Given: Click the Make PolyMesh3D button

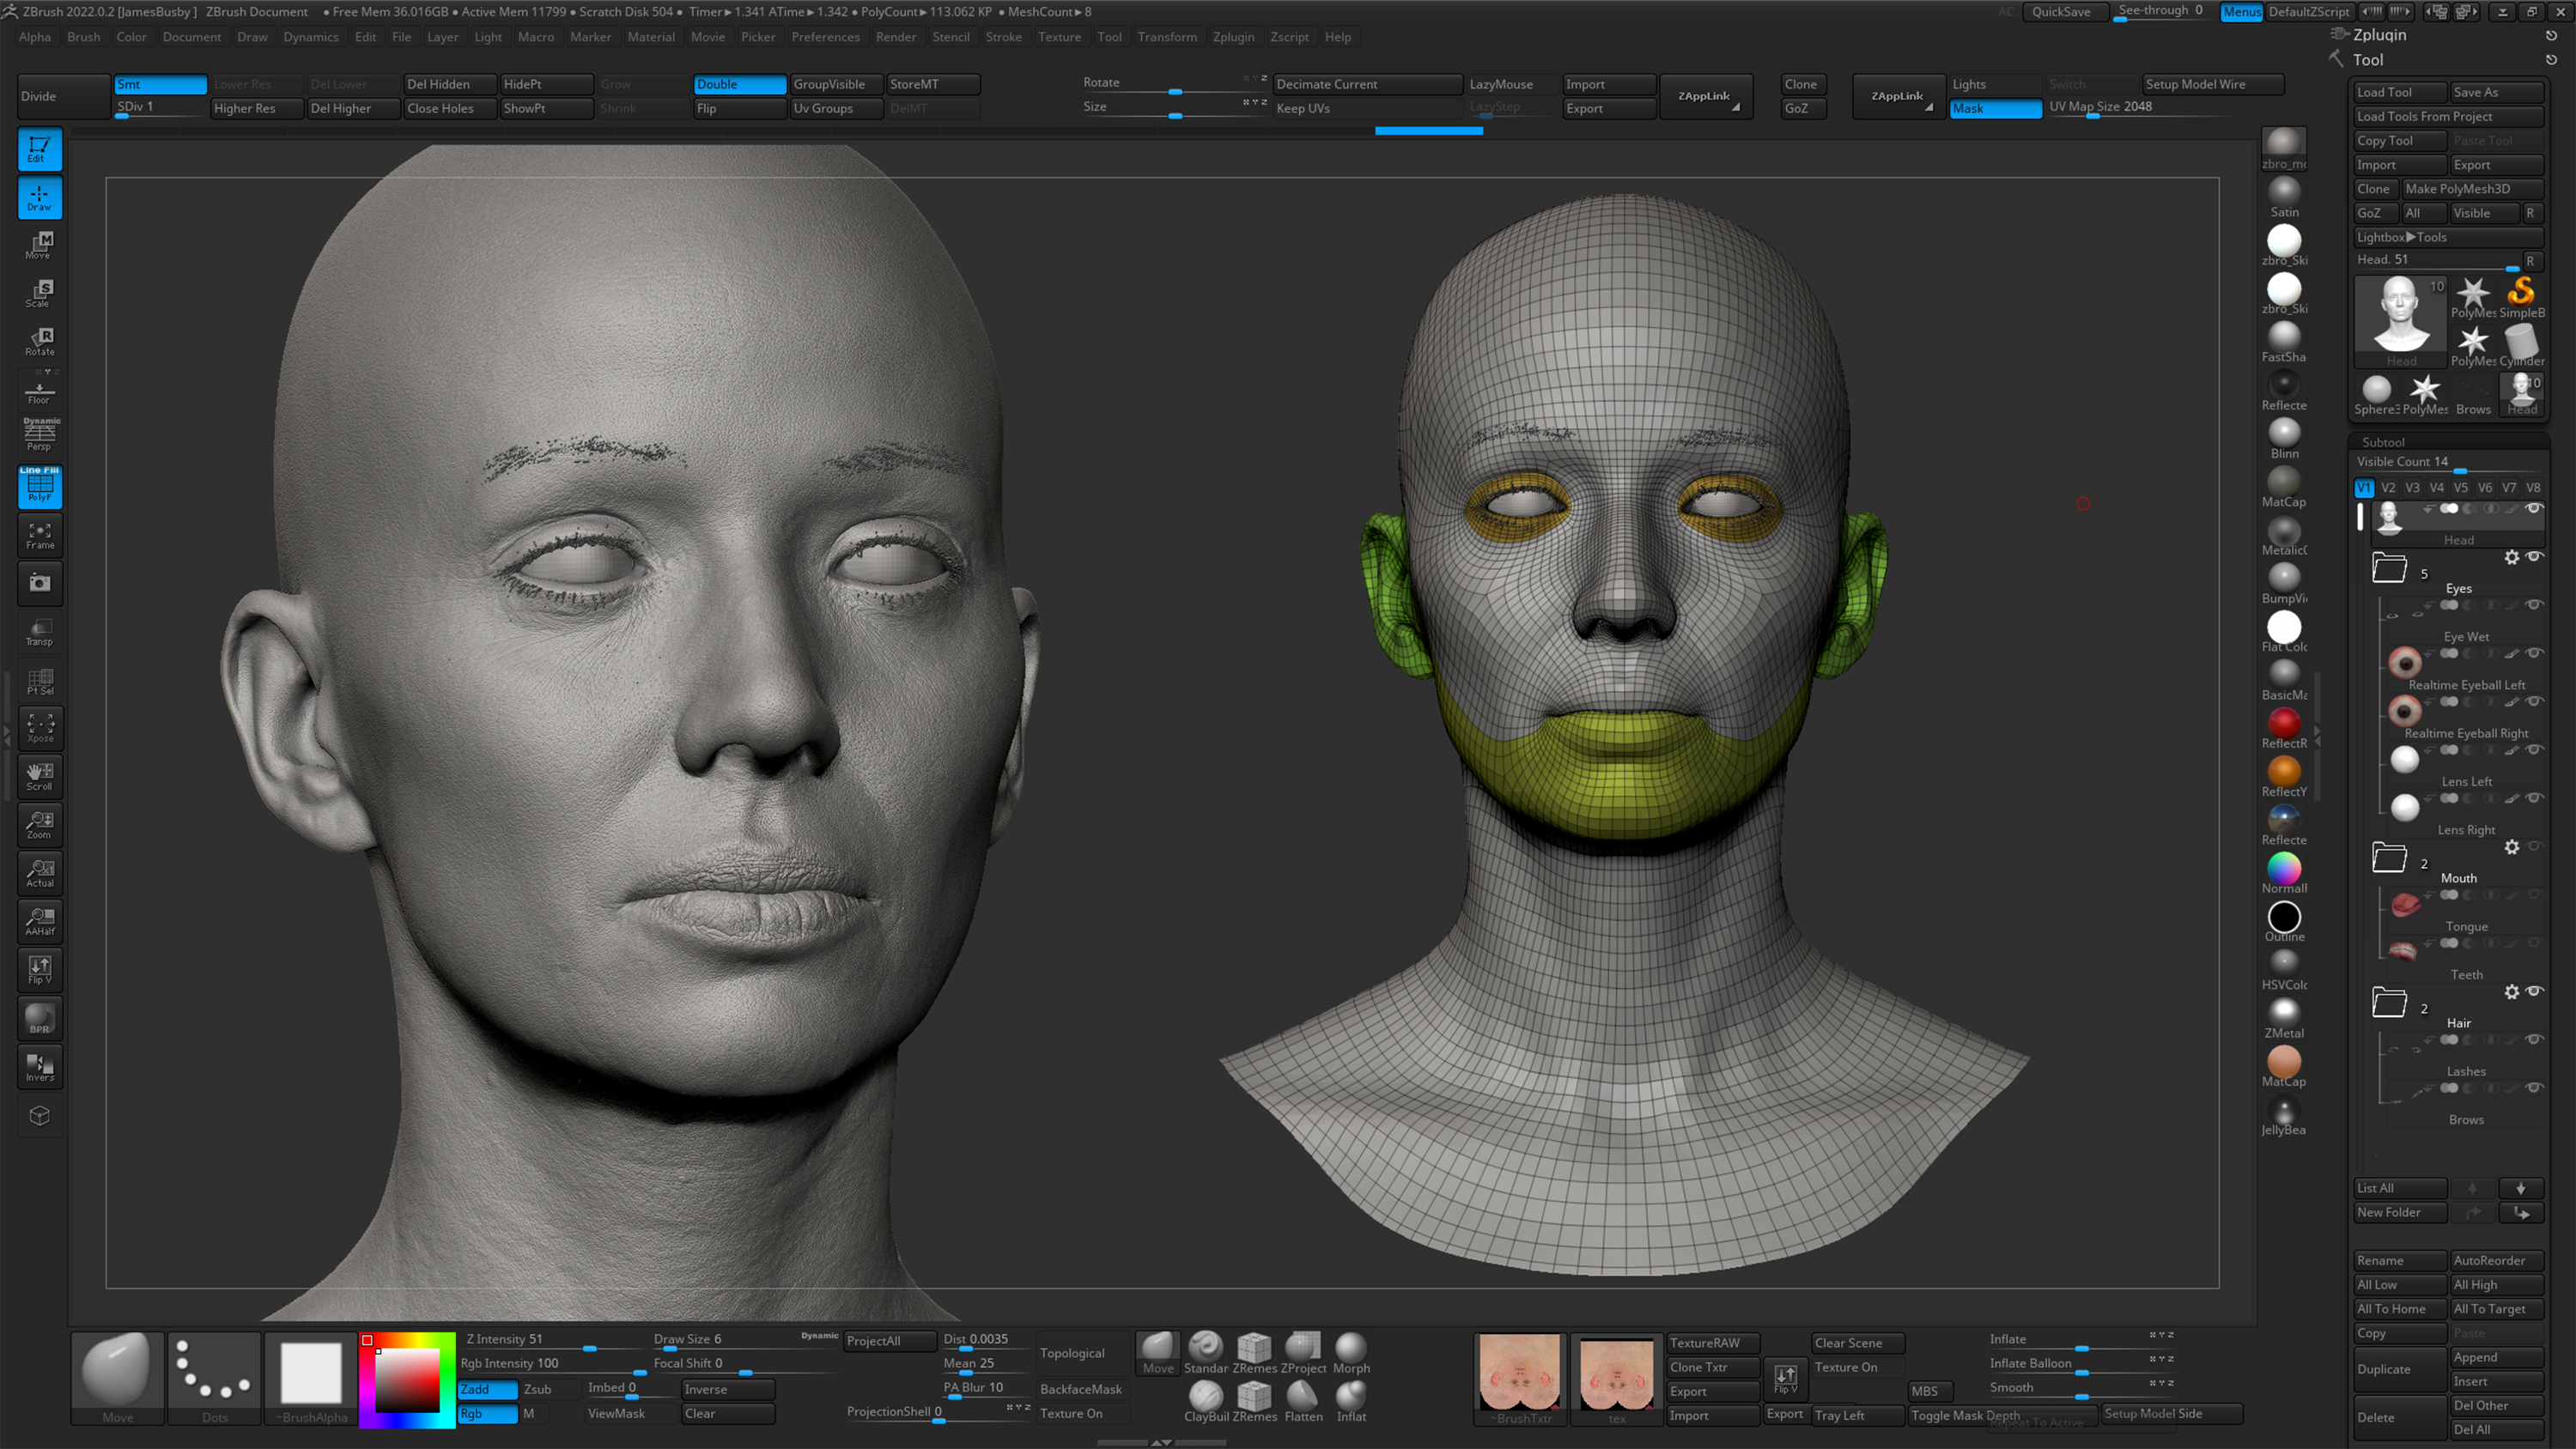Looking at the screenshot, I should pyautogui.click(x=2471, y=189).
